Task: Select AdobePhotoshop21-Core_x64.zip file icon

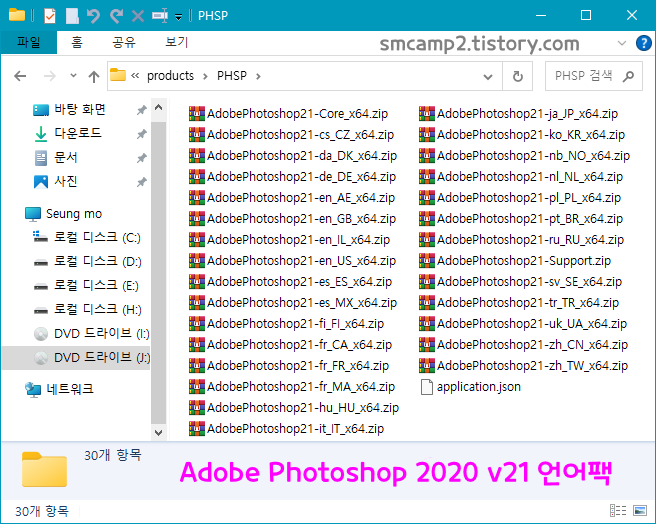Action: [197, 113]
